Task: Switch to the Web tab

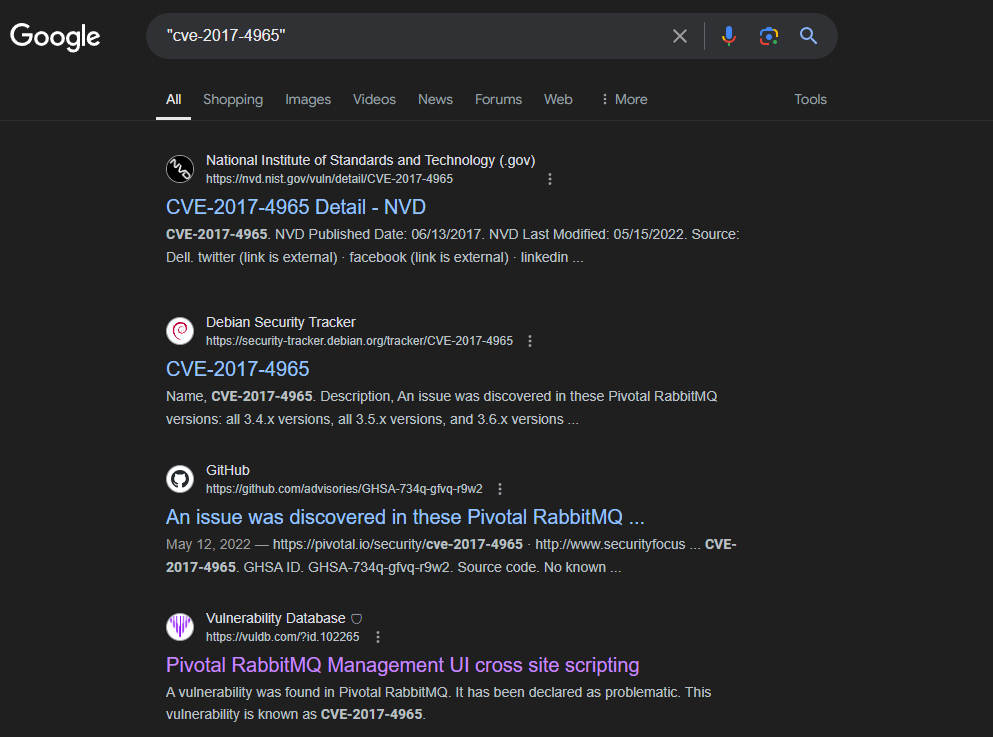Action: pyautogui.click(x=558, y=99)
